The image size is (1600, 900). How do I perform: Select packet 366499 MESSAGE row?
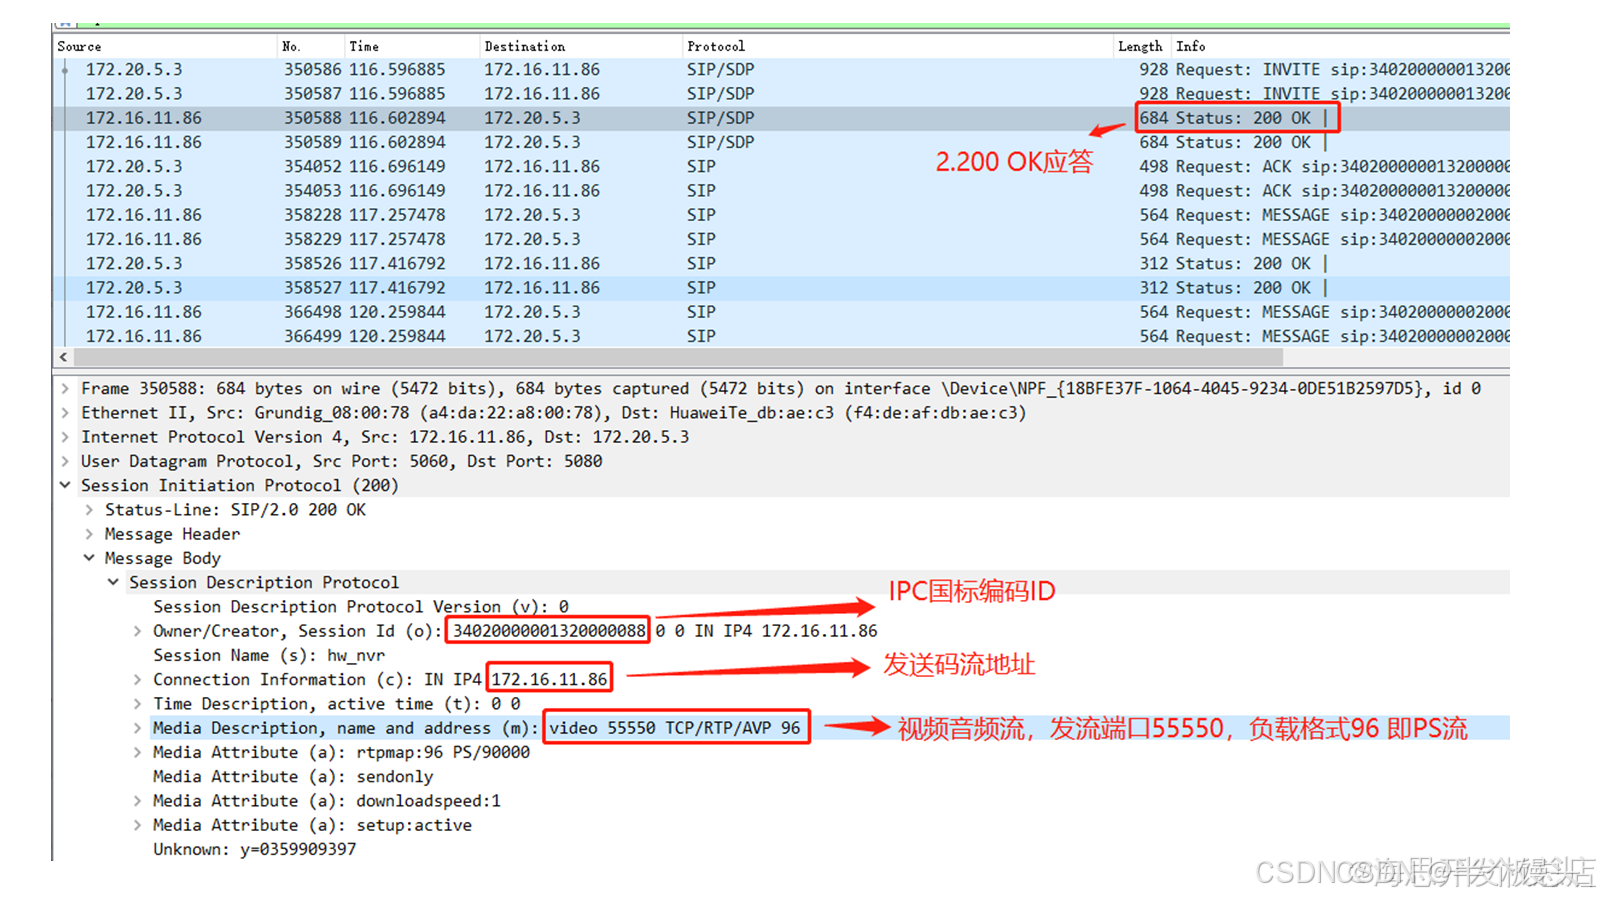coord(781,336)
